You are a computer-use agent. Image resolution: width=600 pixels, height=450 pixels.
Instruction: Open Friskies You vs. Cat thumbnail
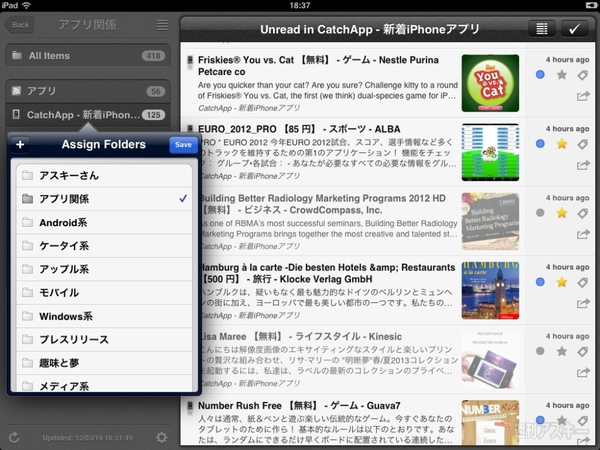click(490, 83)
